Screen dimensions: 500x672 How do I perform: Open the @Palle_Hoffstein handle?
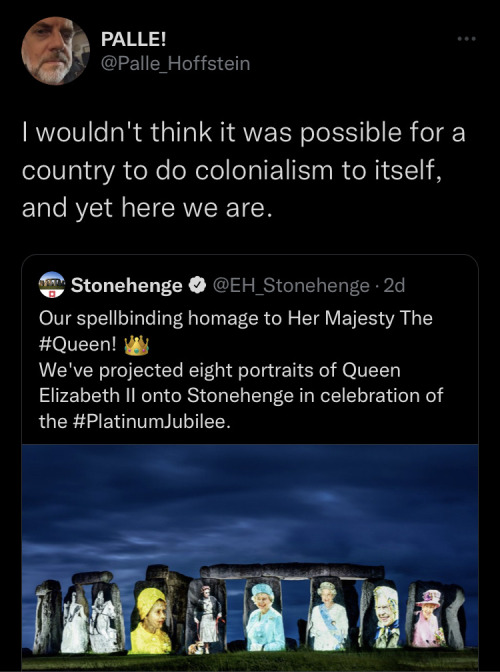point(175,64)
